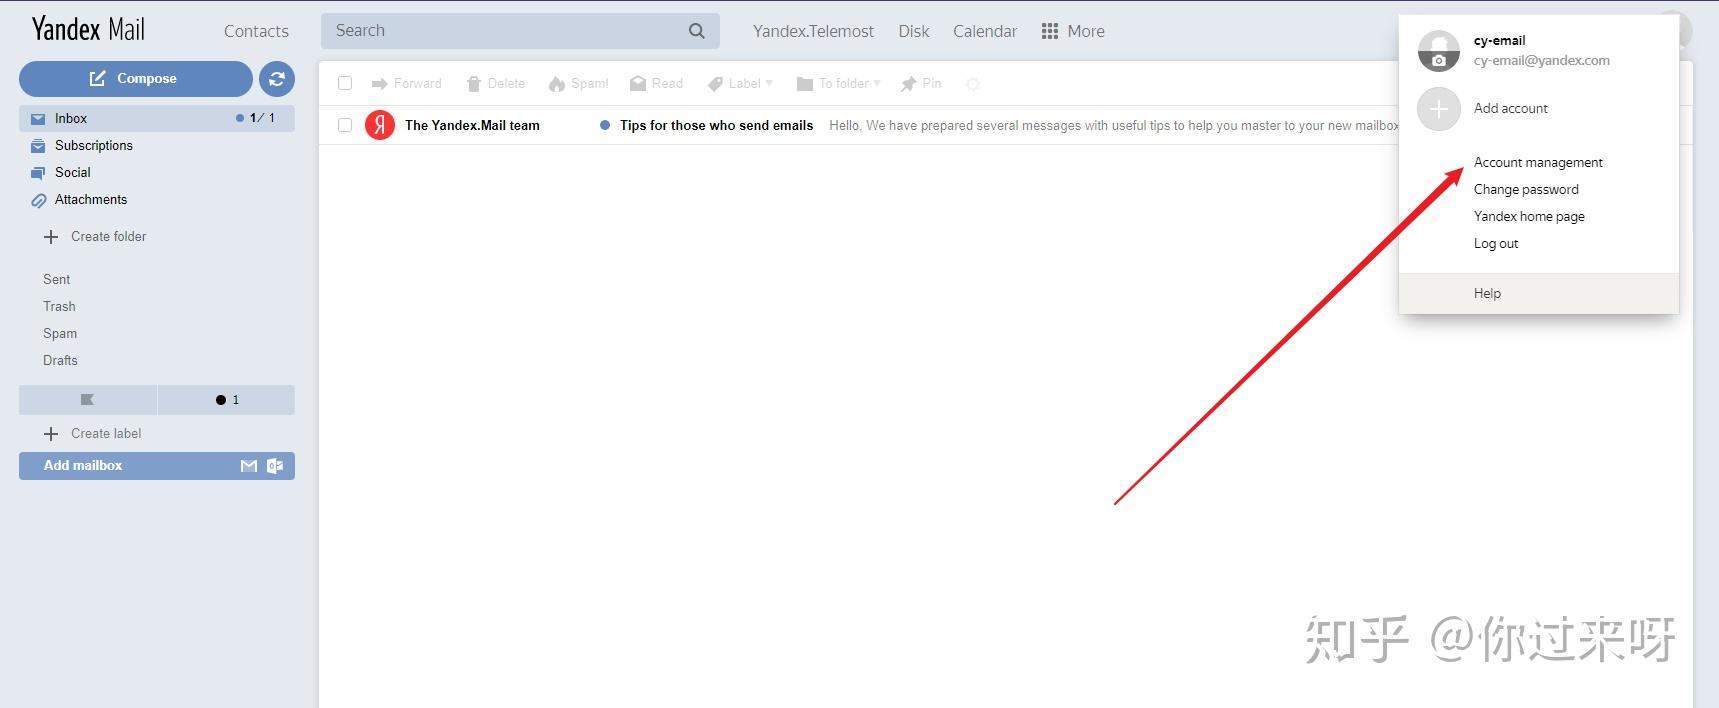Select Log out from the account menu

click(x=1496, y=243)
